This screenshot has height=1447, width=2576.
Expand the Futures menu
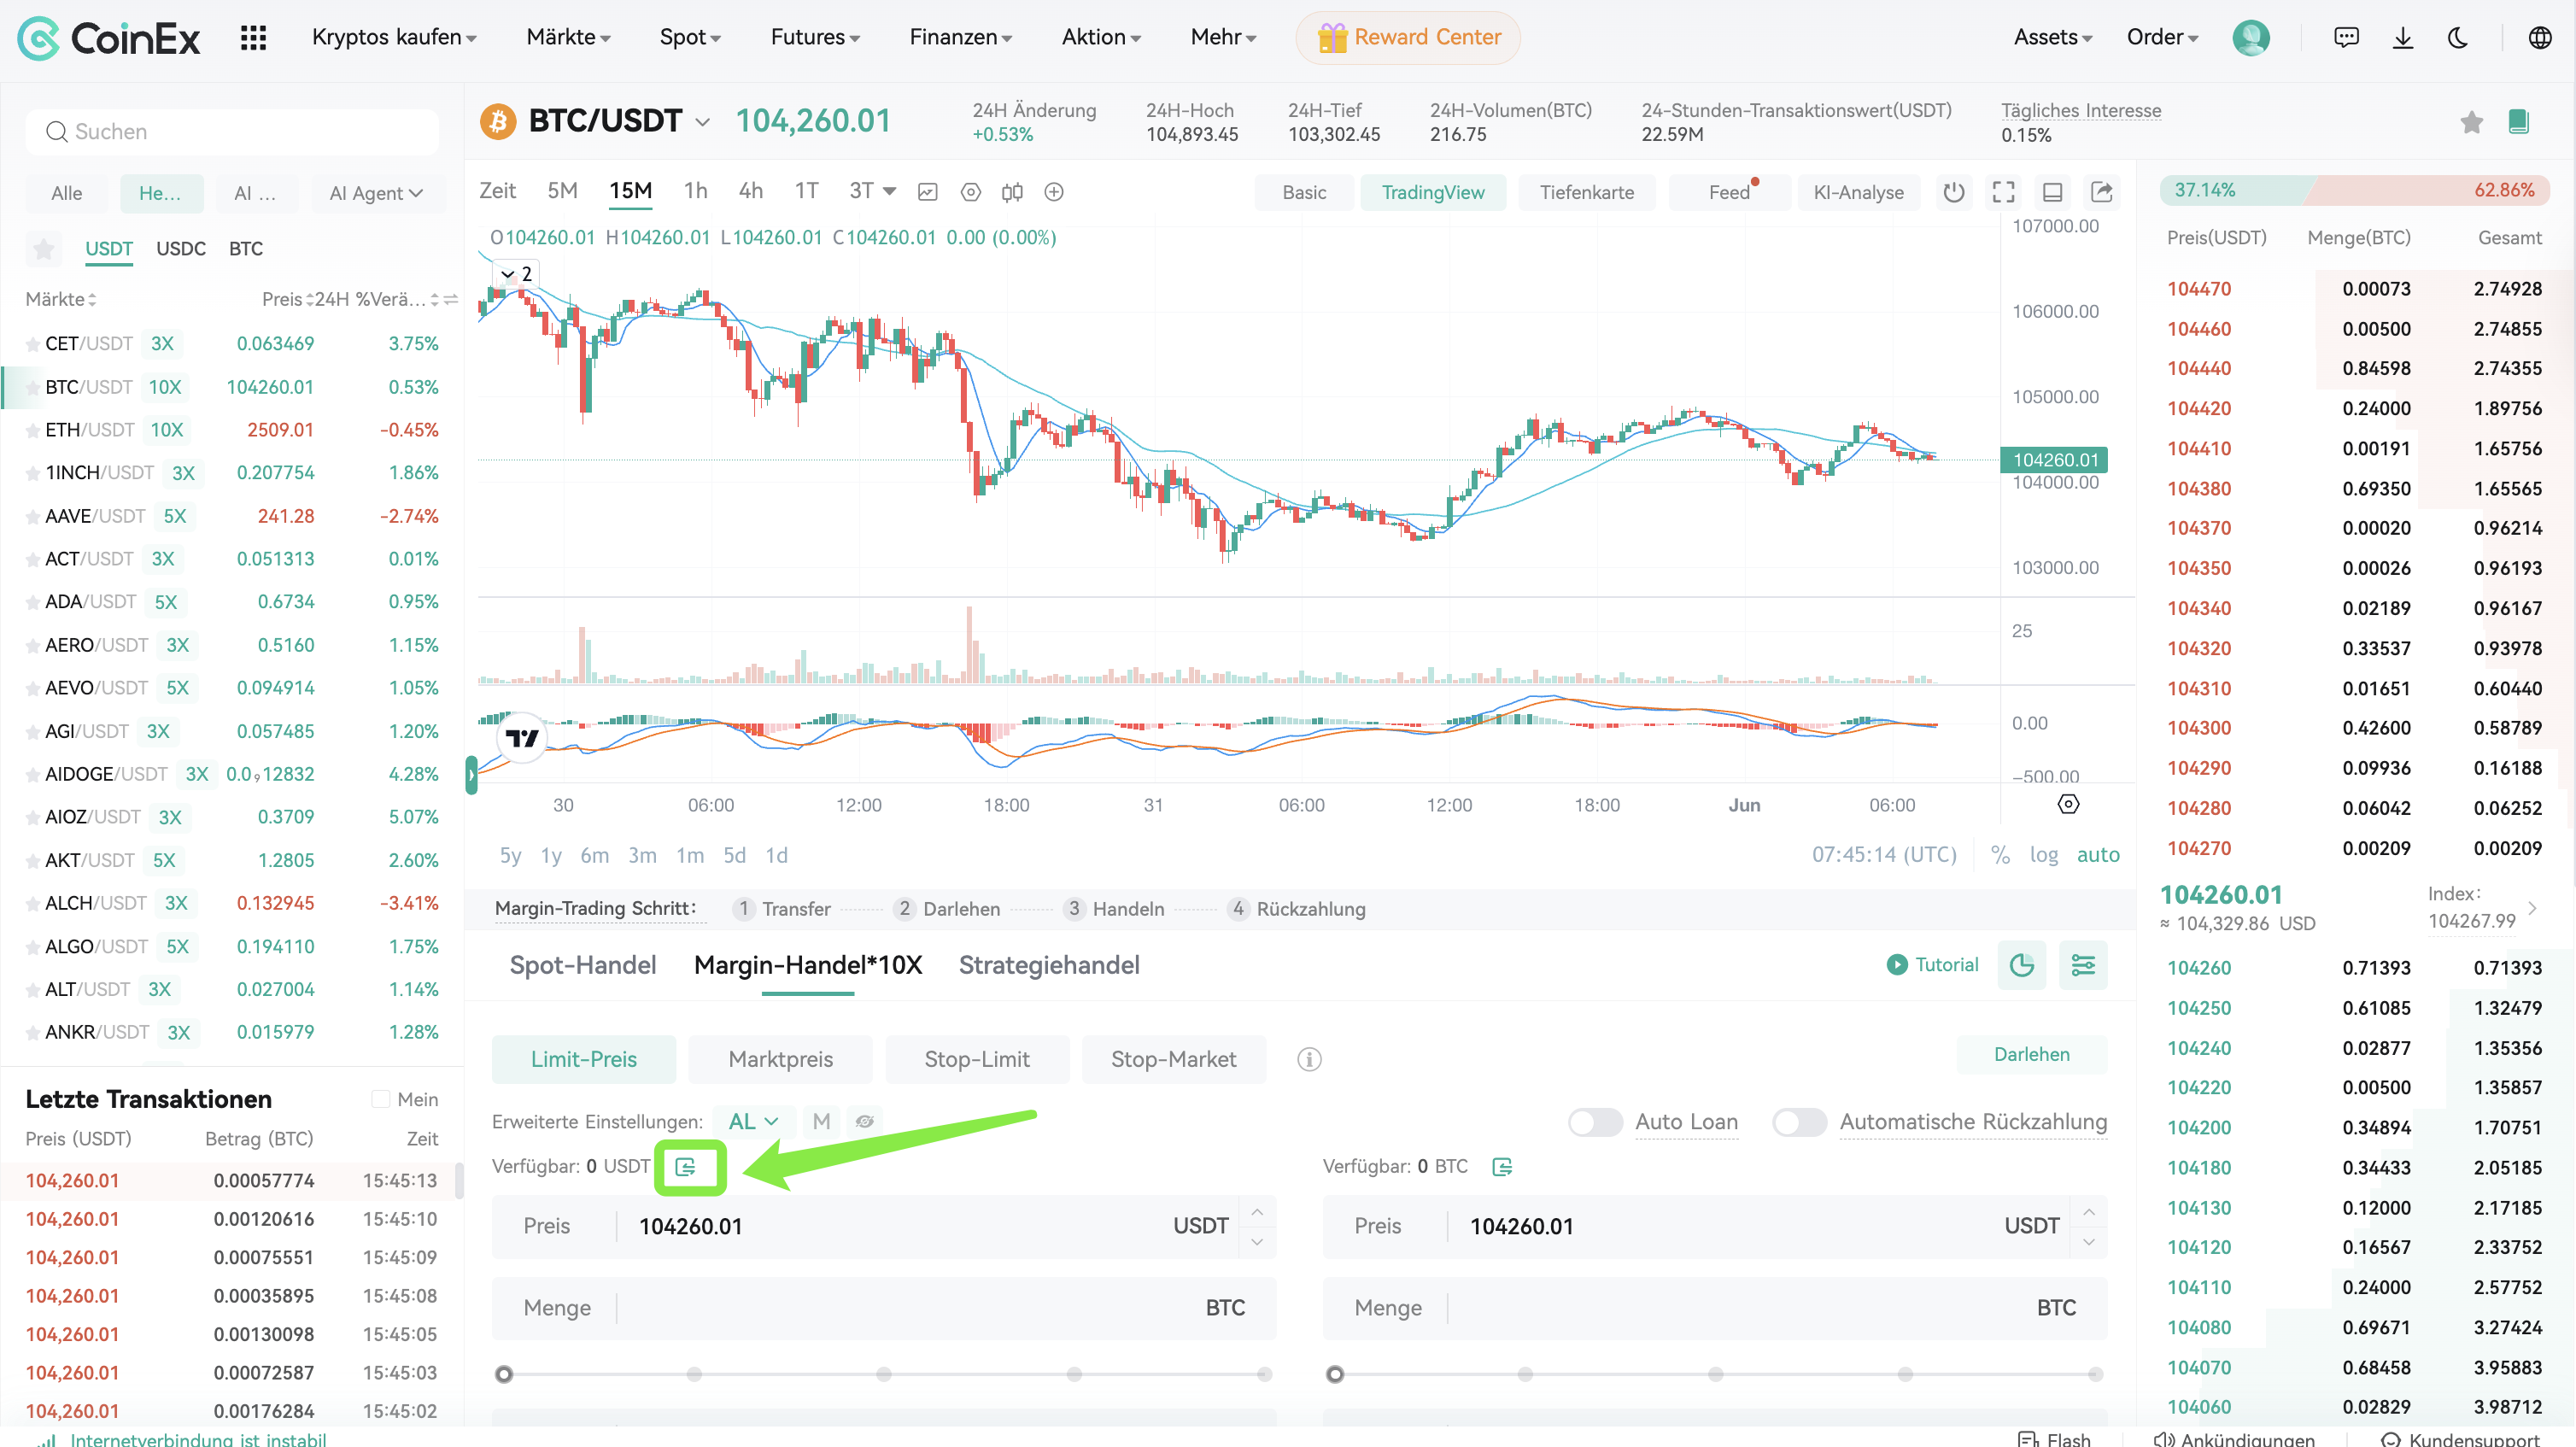click(x=815, y=37)
